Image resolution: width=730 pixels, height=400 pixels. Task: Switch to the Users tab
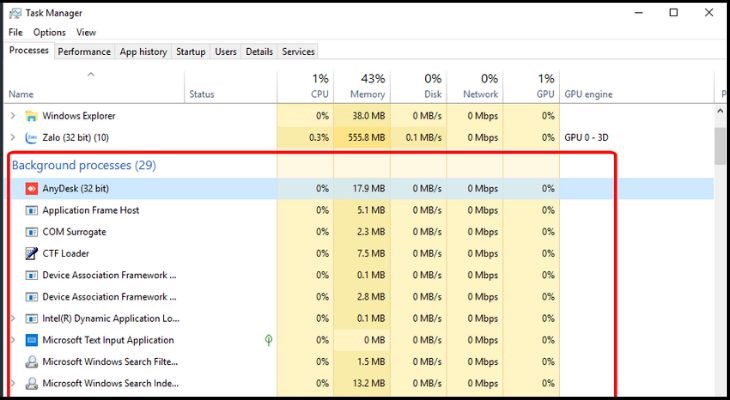[x=226, y=52]
